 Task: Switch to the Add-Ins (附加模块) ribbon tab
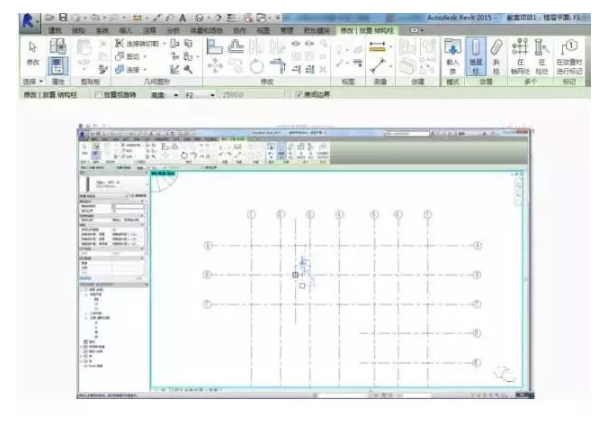point(317,30)
